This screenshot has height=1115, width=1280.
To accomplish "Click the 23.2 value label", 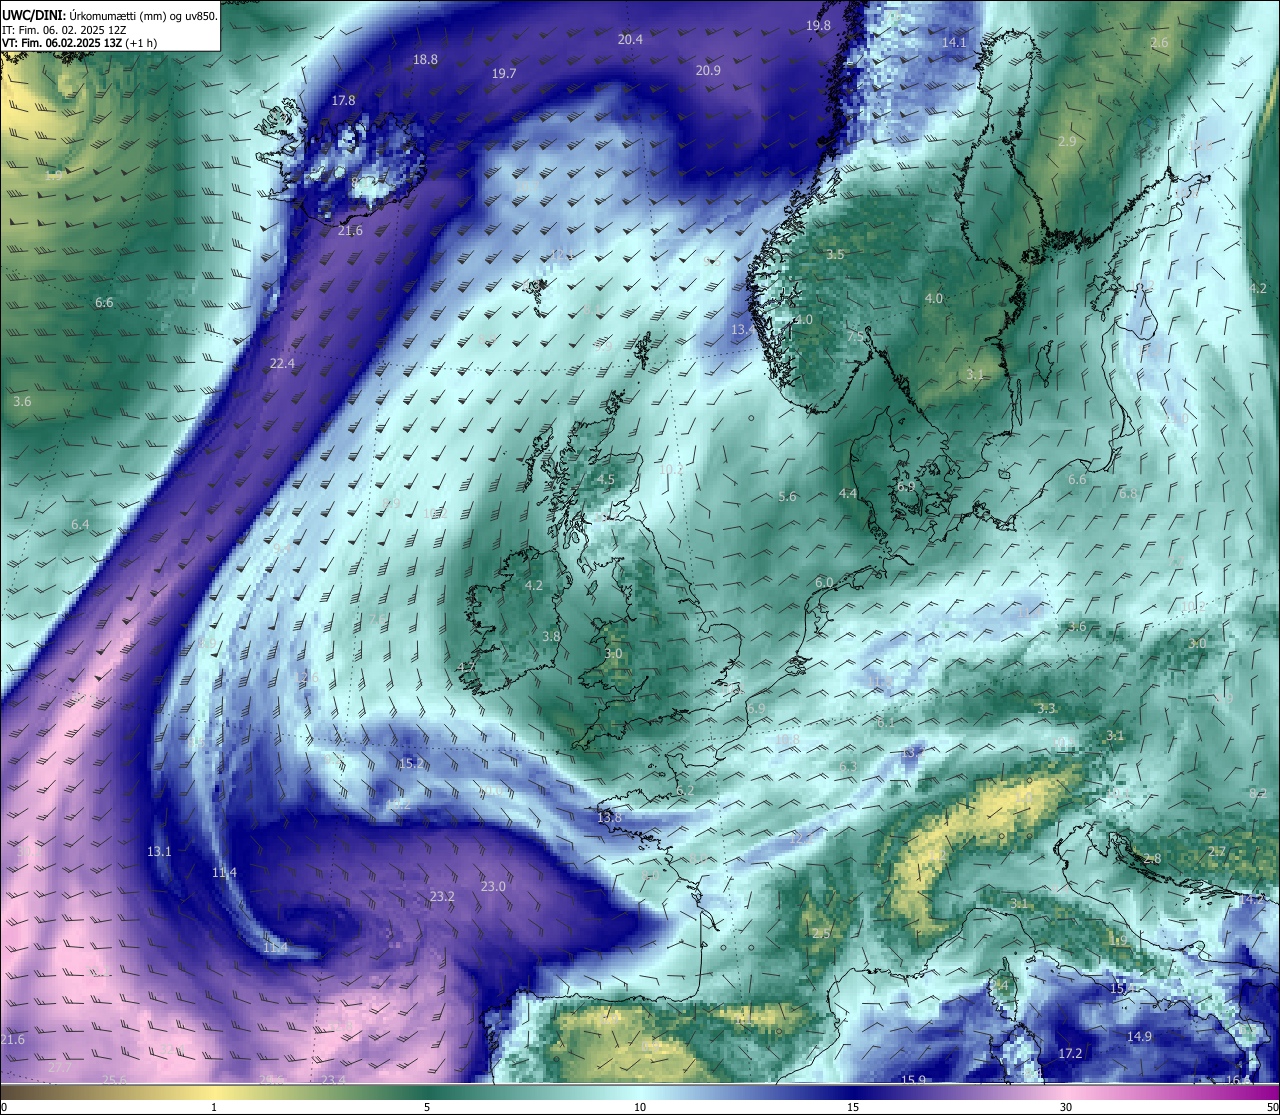I will click(442, 896).
